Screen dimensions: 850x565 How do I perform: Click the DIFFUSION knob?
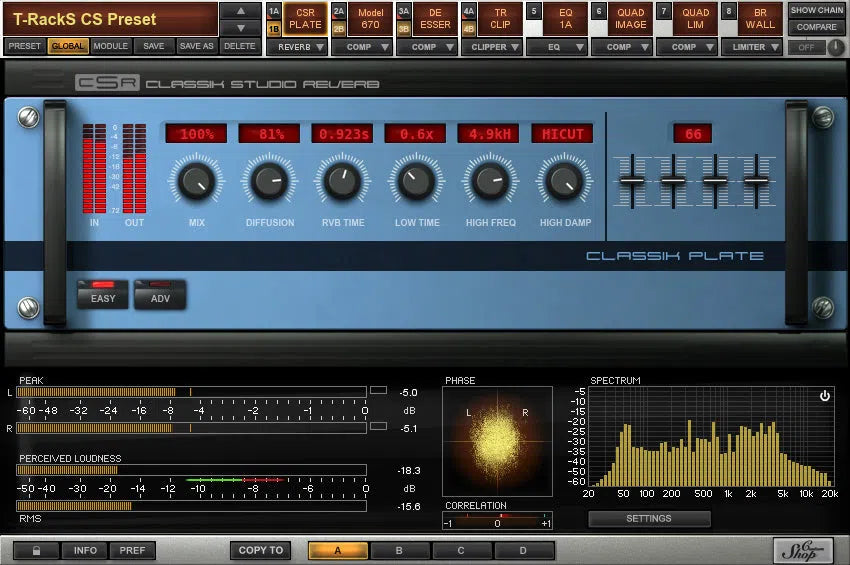[x=267, y=181]
